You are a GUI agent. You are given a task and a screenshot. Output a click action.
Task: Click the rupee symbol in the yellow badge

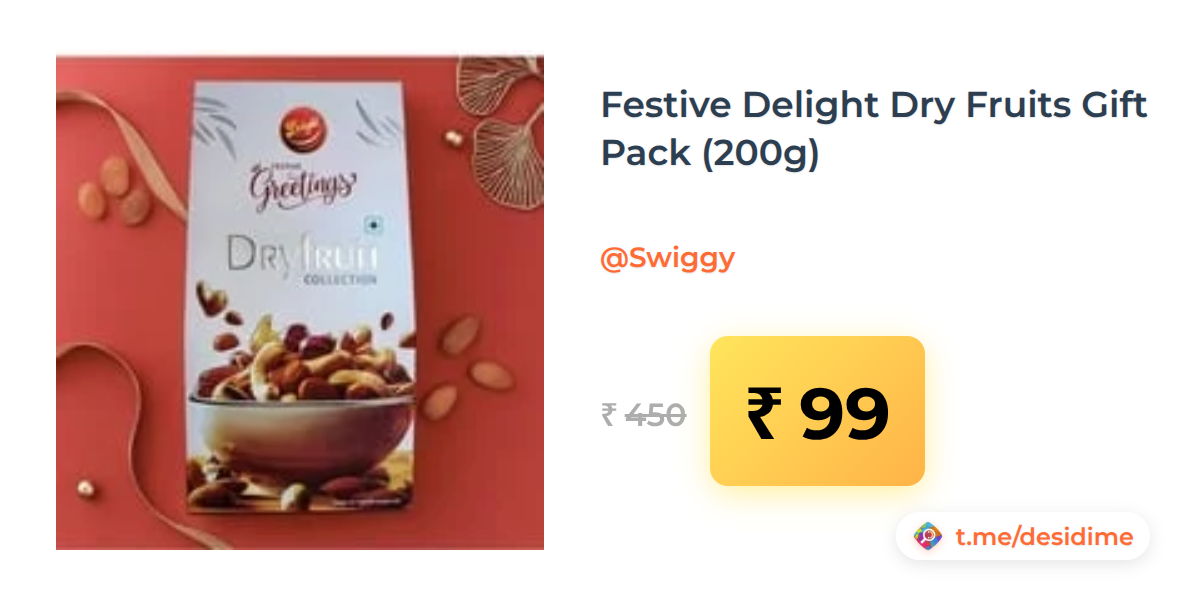(764, 411)
